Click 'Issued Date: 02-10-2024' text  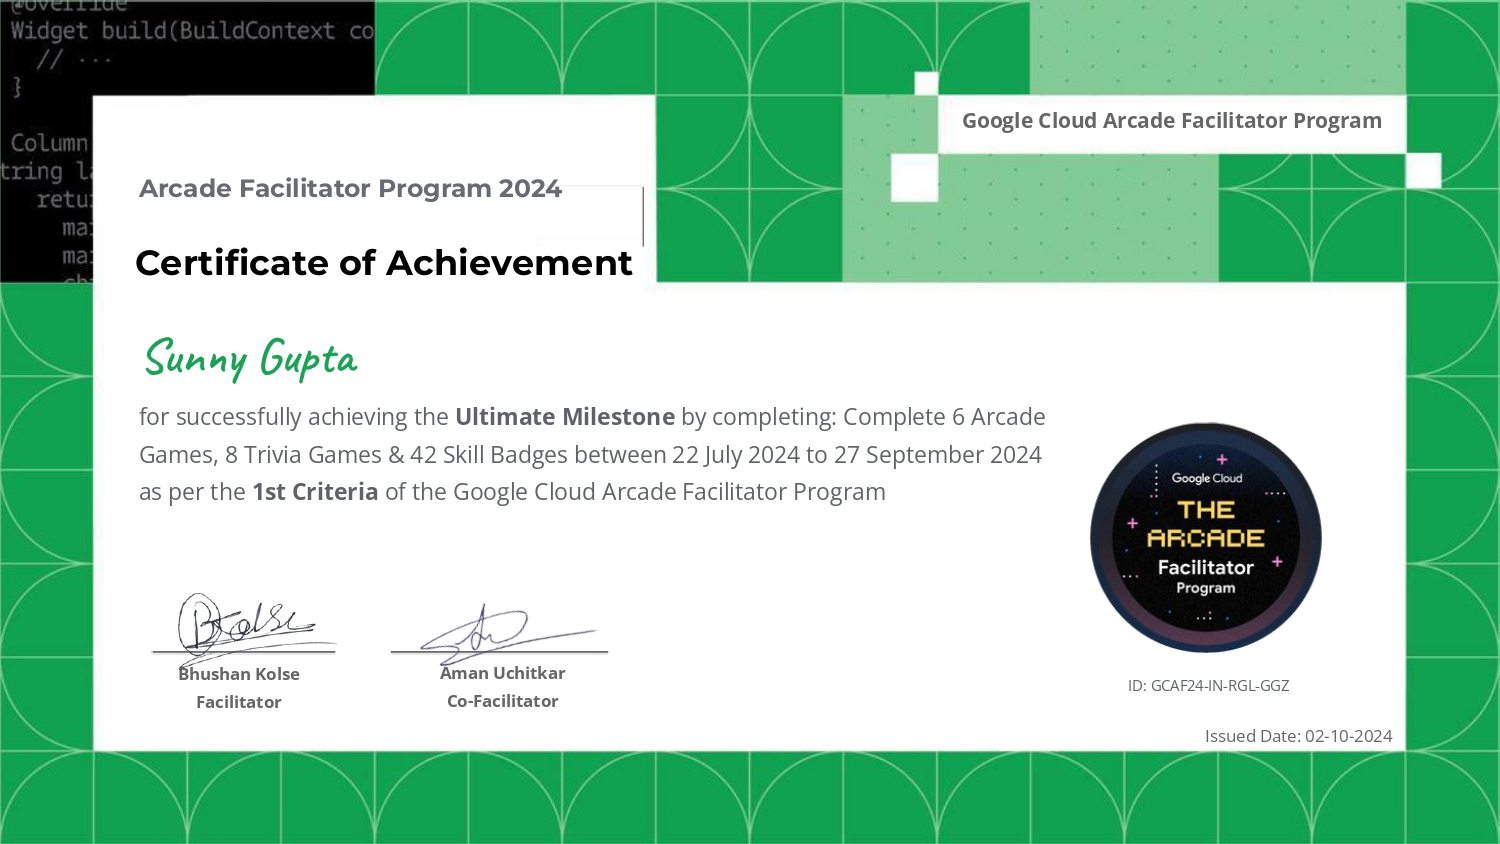point(1298,736)
